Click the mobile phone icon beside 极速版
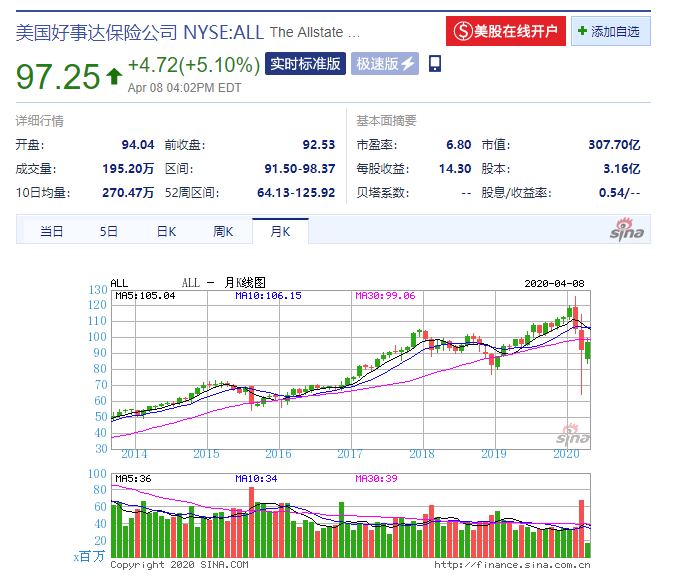Image resolution: width=673 pixels, height=586 pixels. (434, 64)
